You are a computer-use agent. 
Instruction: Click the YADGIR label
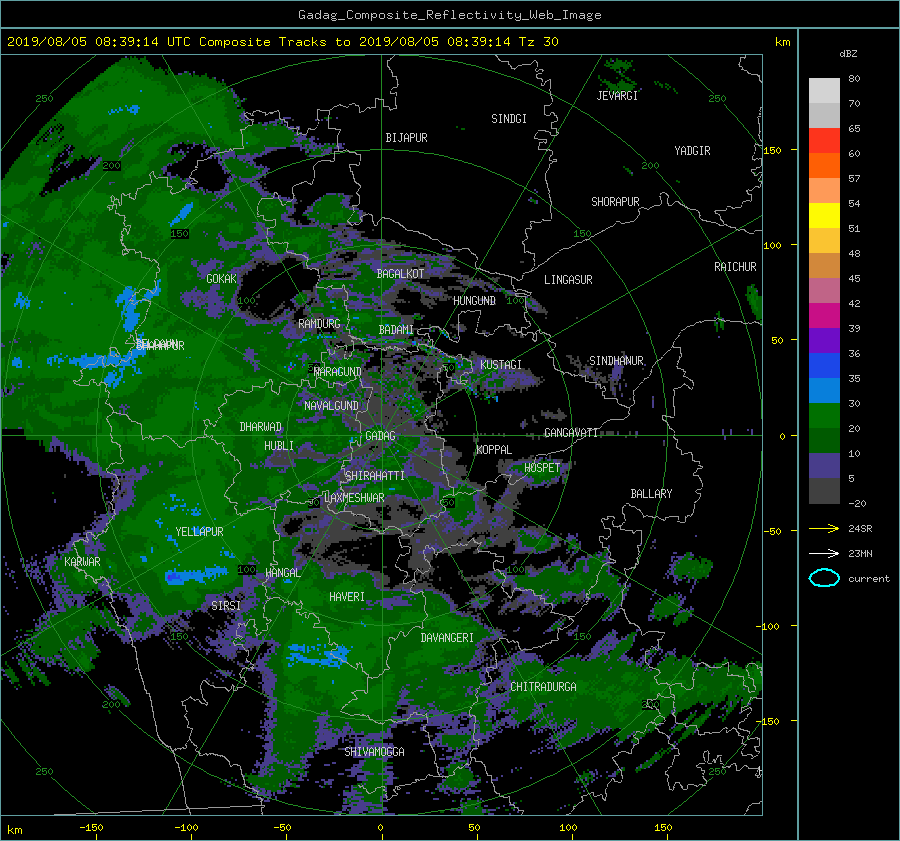tap(692, 151)
